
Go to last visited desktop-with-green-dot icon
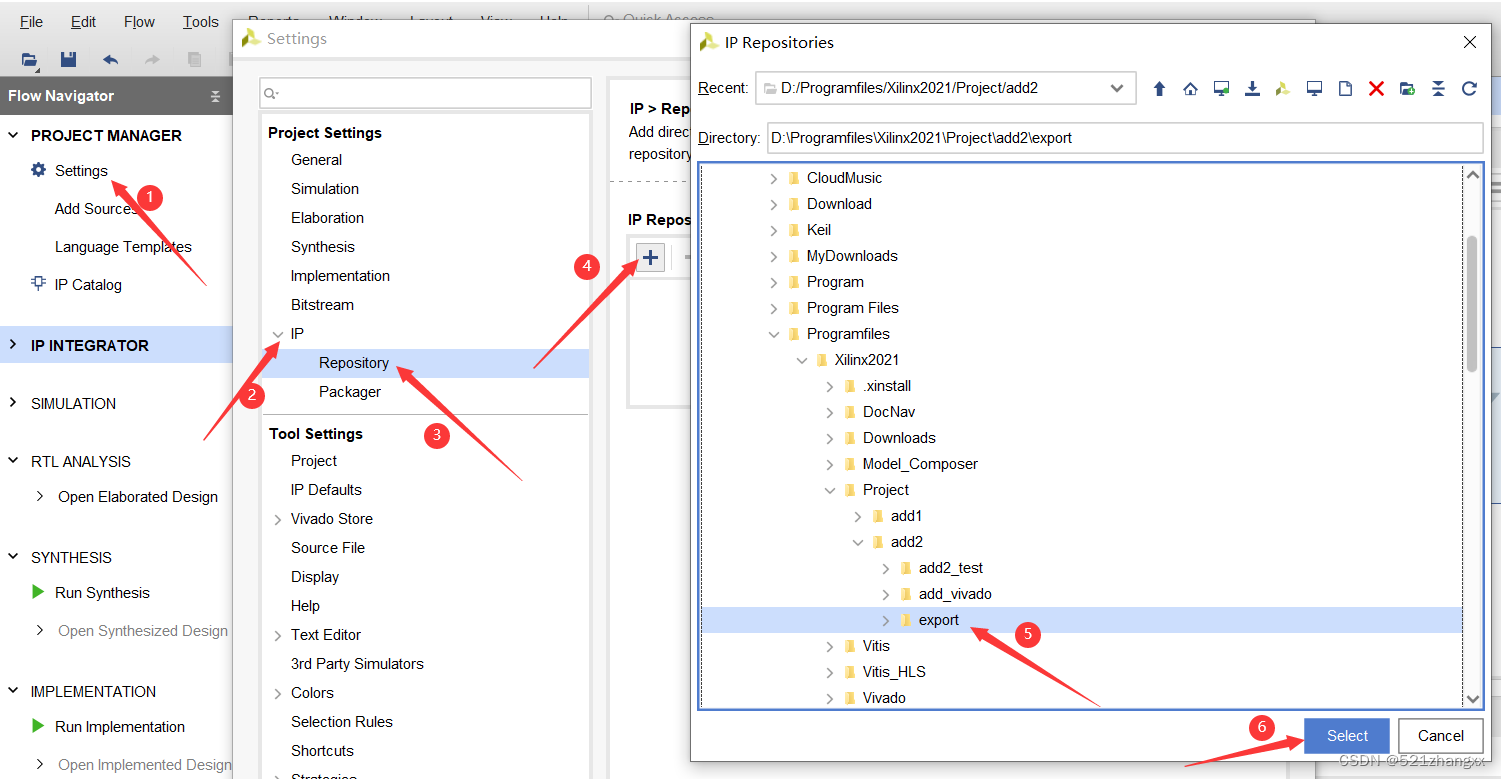pyautogui.click(x=1221, y=89)
